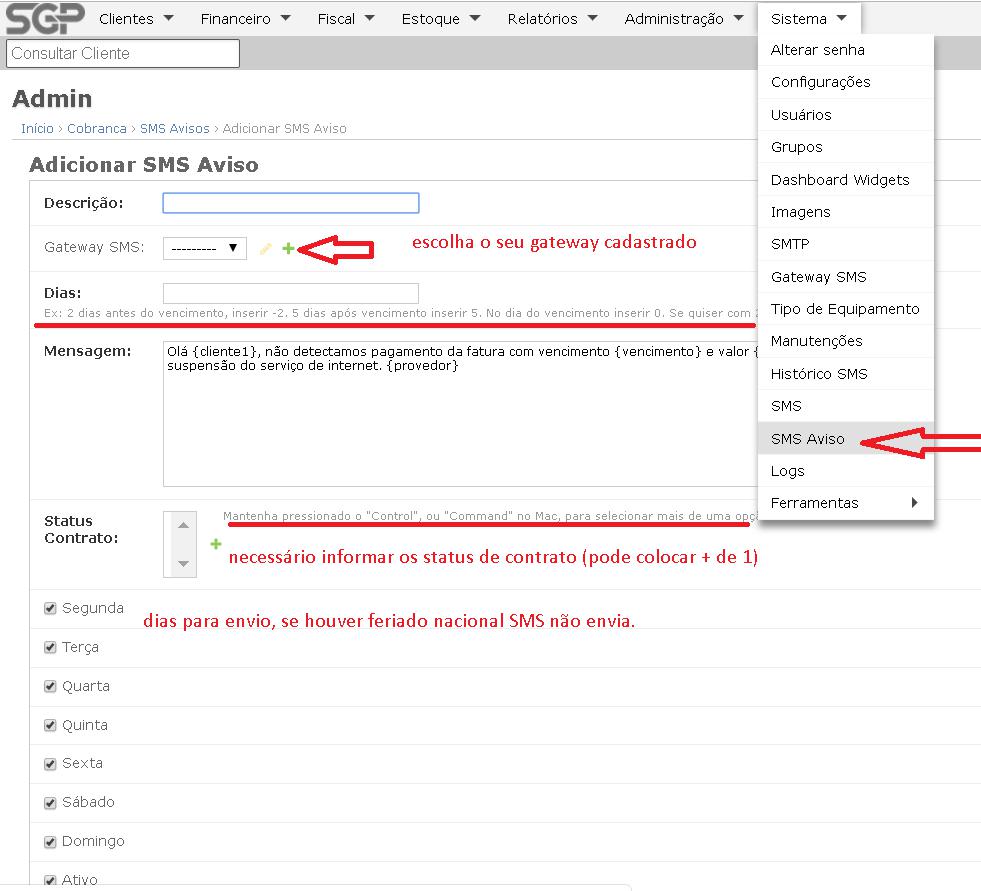Open SMS Avisos breadcrumb link
This screenshot has height=891, width=981.
[x=174, y=129]
